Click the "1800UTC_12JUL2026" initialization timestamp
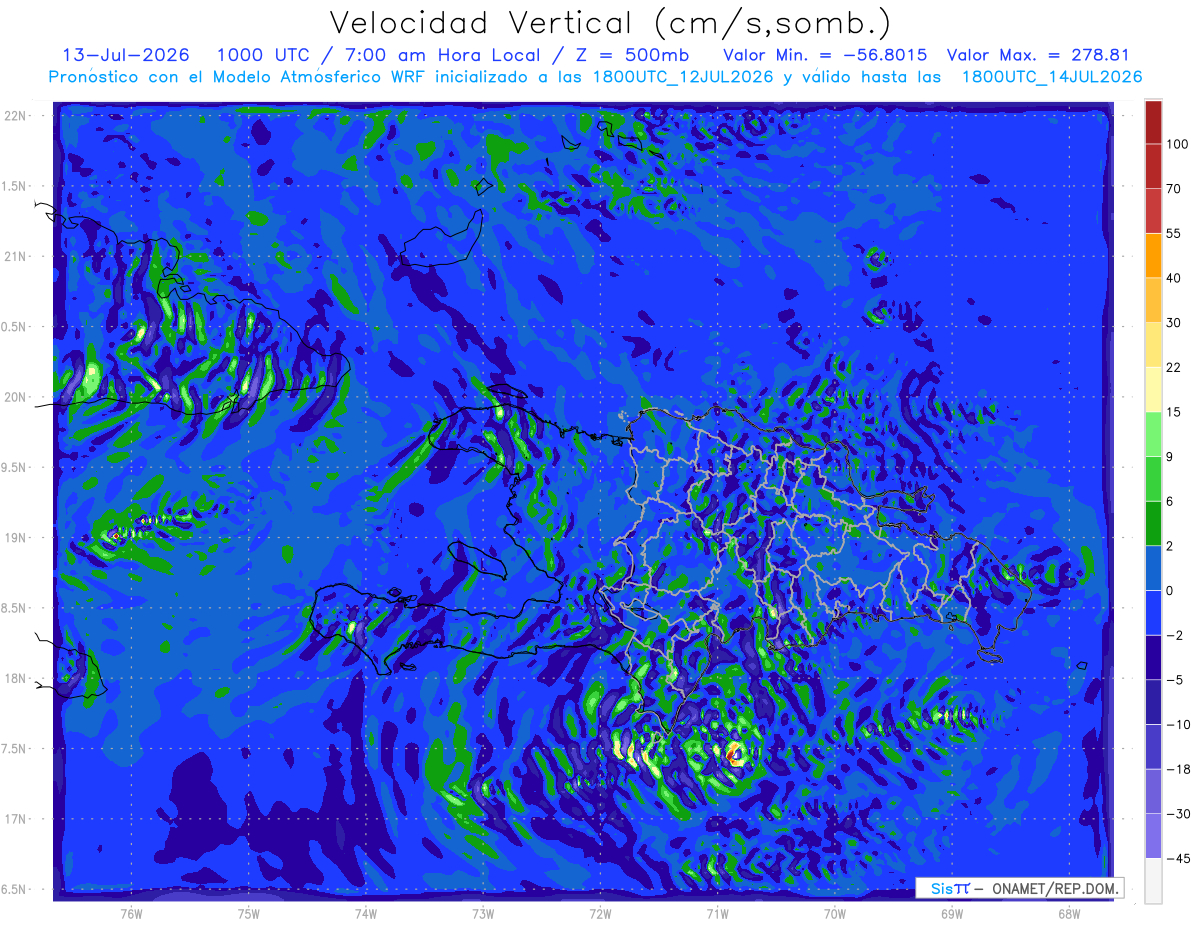This screenshot has height=927, width=1200. click(x=682, y=77)
